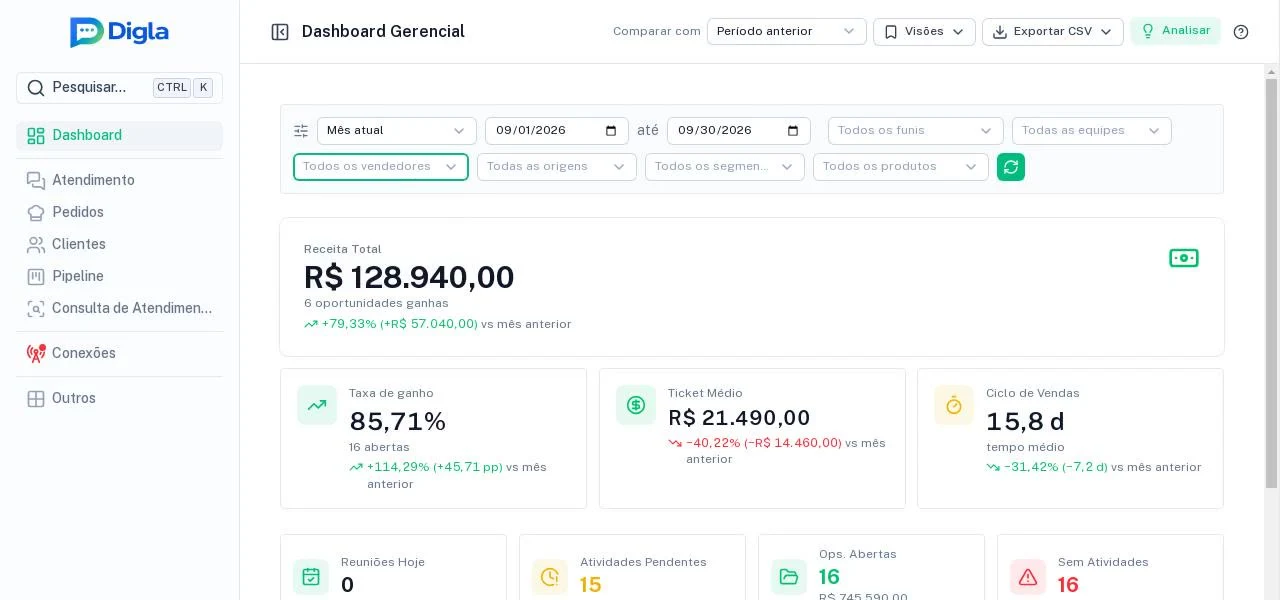Open Clientes in the sidebar

click(119, 245)
